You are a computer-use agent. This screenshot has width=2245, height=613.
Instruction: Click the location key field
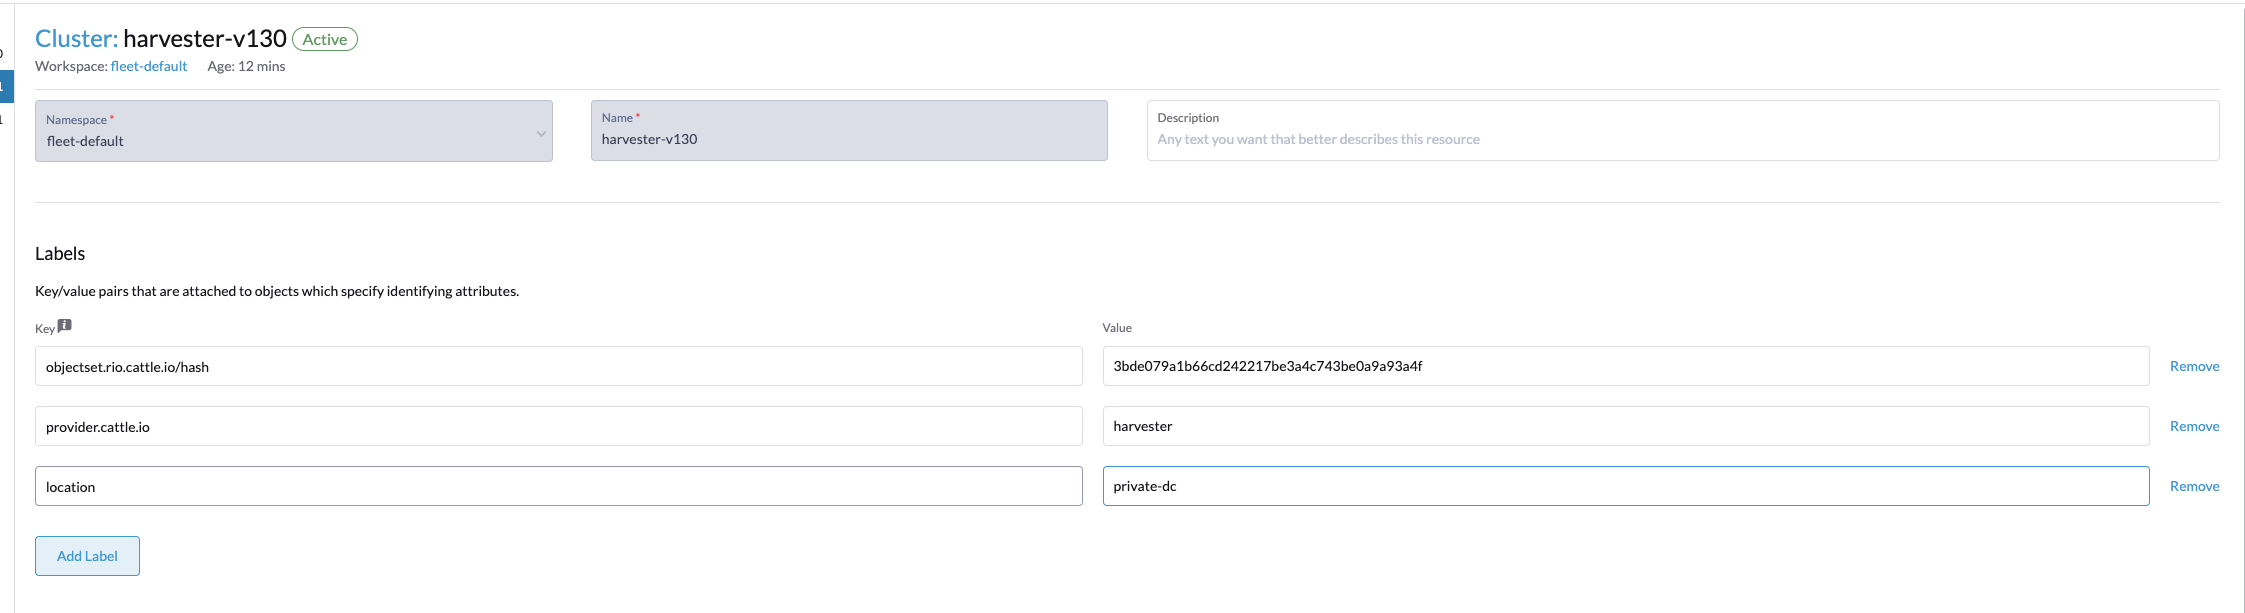(x=558, y=487)
